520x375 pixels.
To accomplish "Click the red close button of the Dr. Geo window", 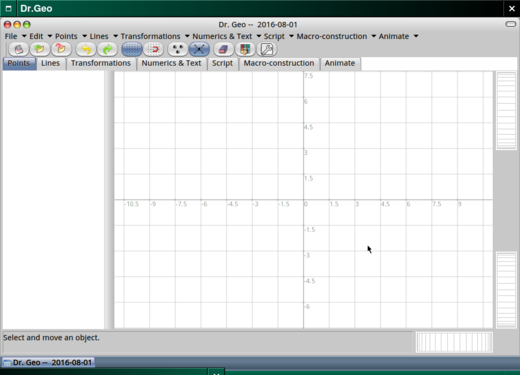I will (7, 25).
